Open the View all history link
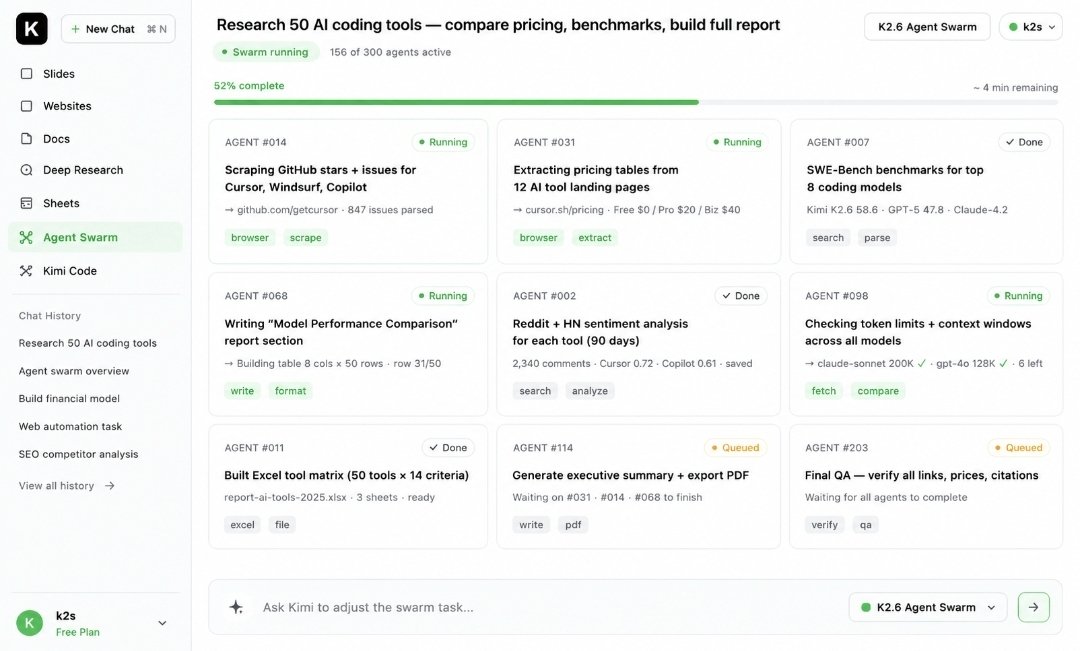This screenshot has height=651, width=1080. pos(66,486)
